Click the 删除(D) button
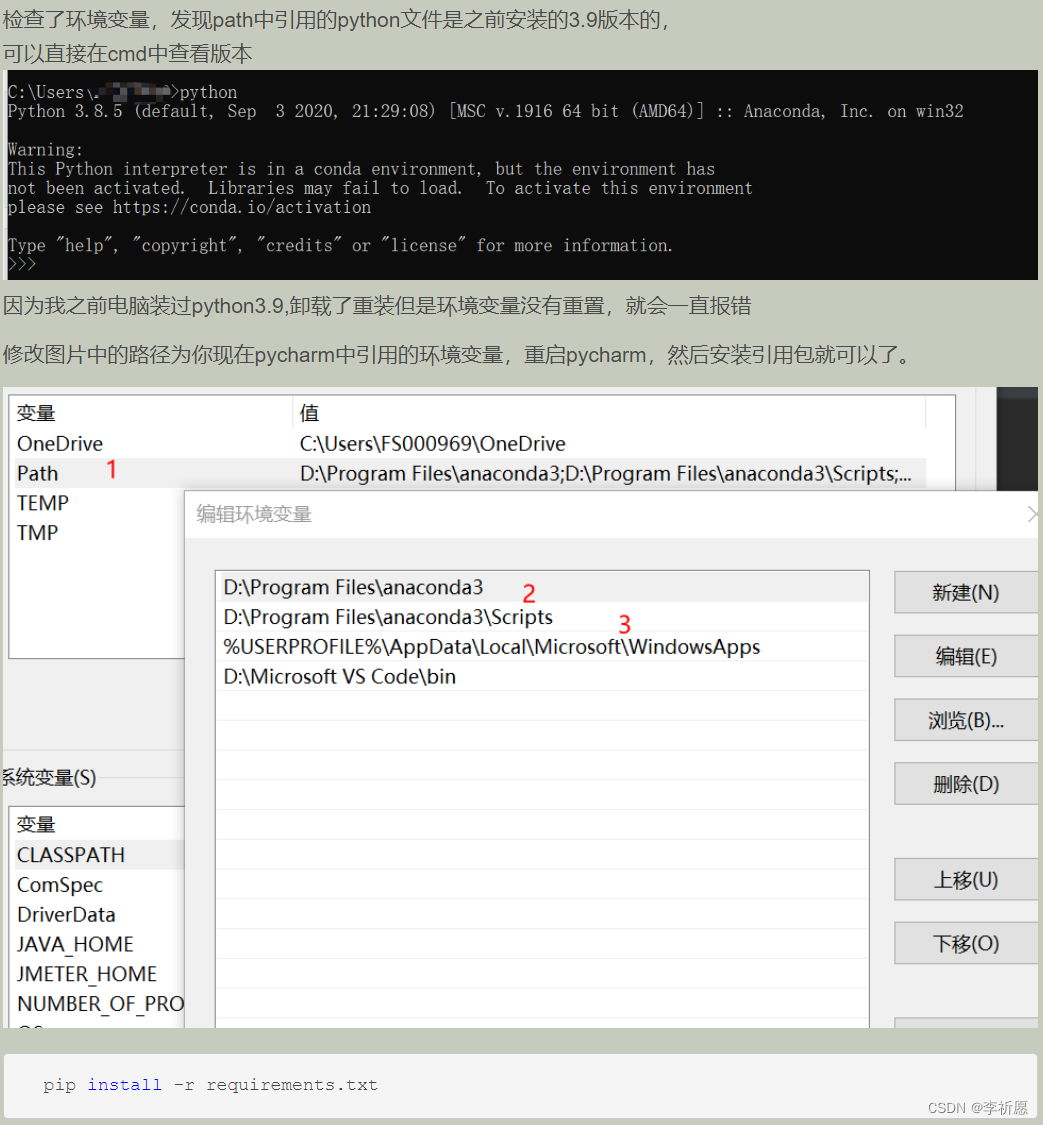 pyautogui.click(x=964, y=783)
